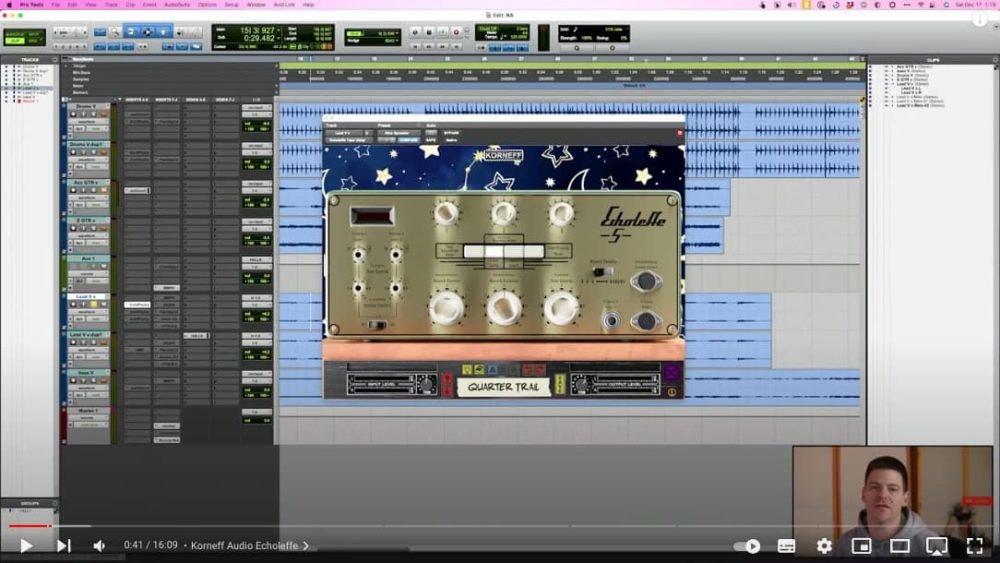Open the Options menu
The width and height of the screenshot is (1000, 563).
click(x=207, y=4)
